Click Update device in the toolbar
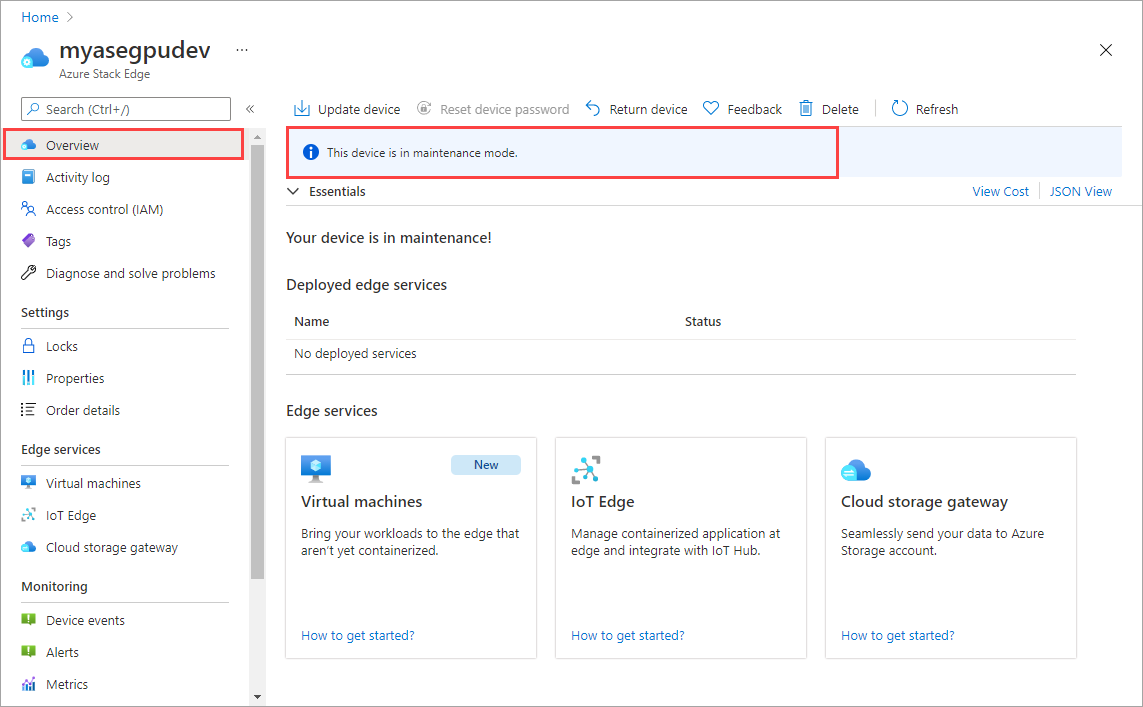1143x707 pixels. coord(346,108)
